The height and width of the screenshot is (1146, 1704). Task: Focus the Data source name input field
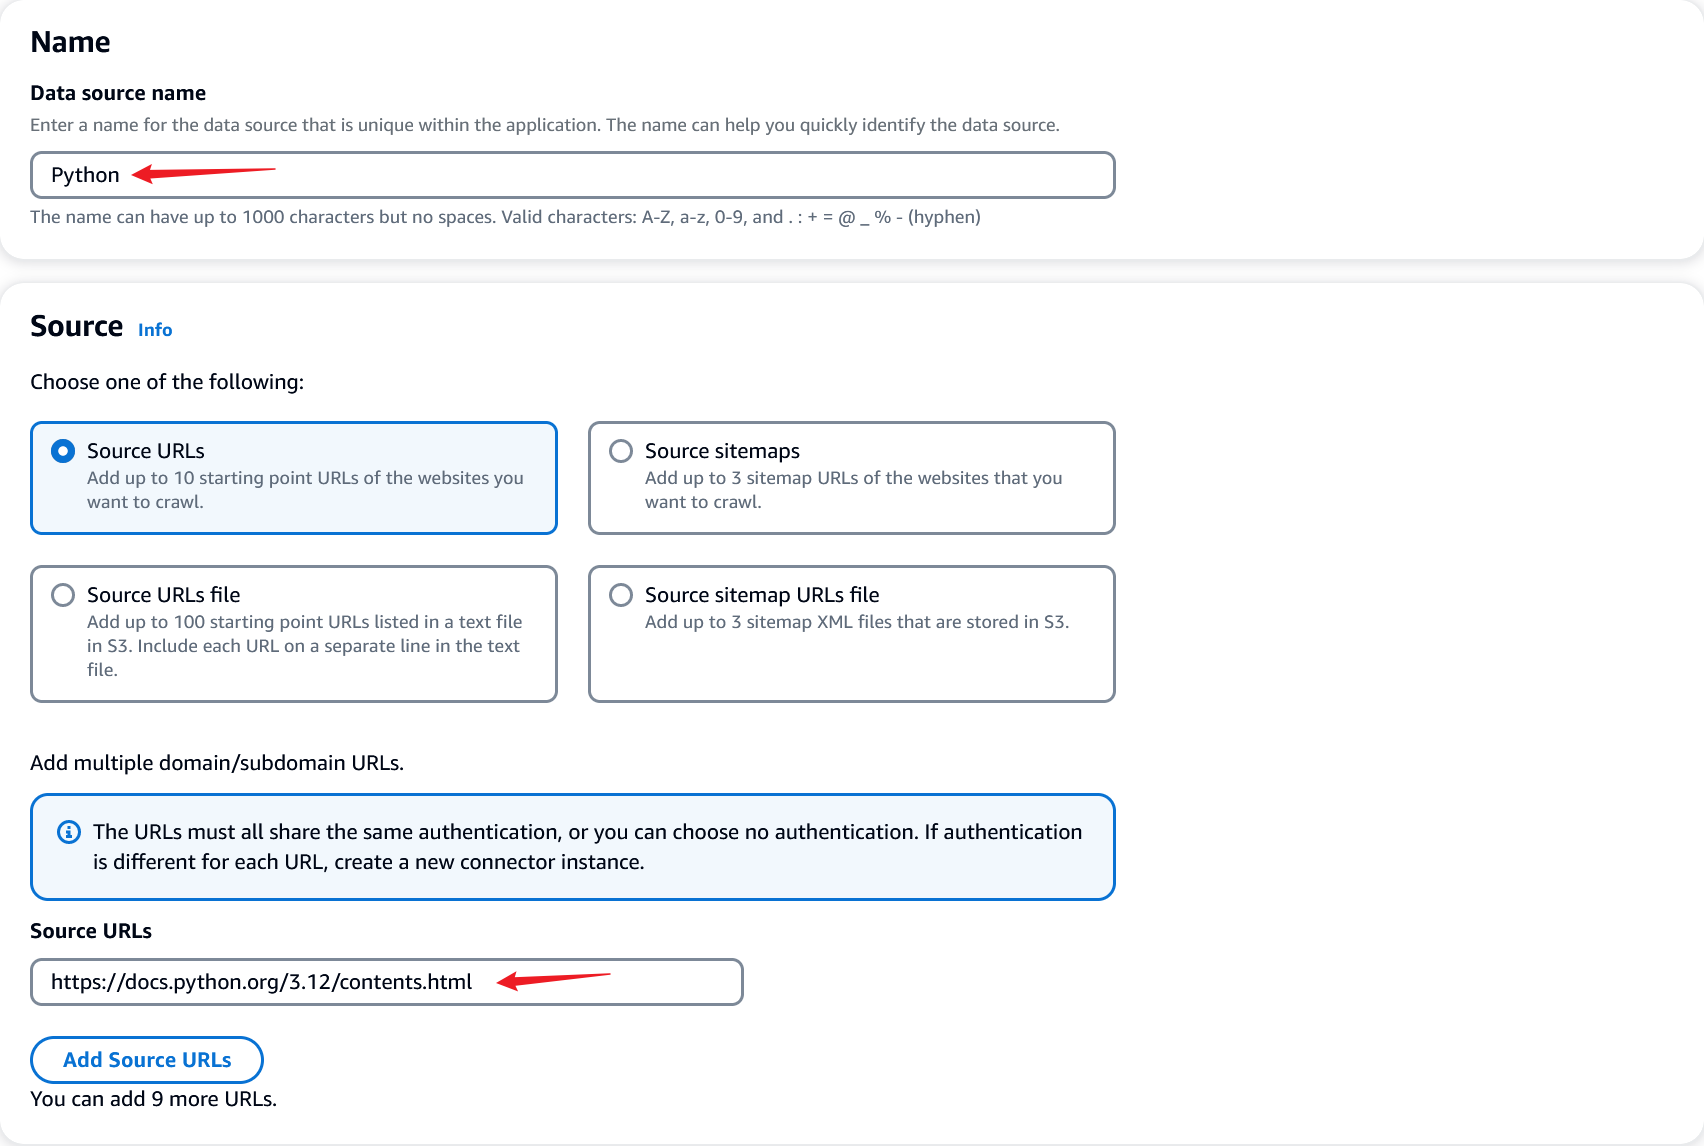[573, 175]
